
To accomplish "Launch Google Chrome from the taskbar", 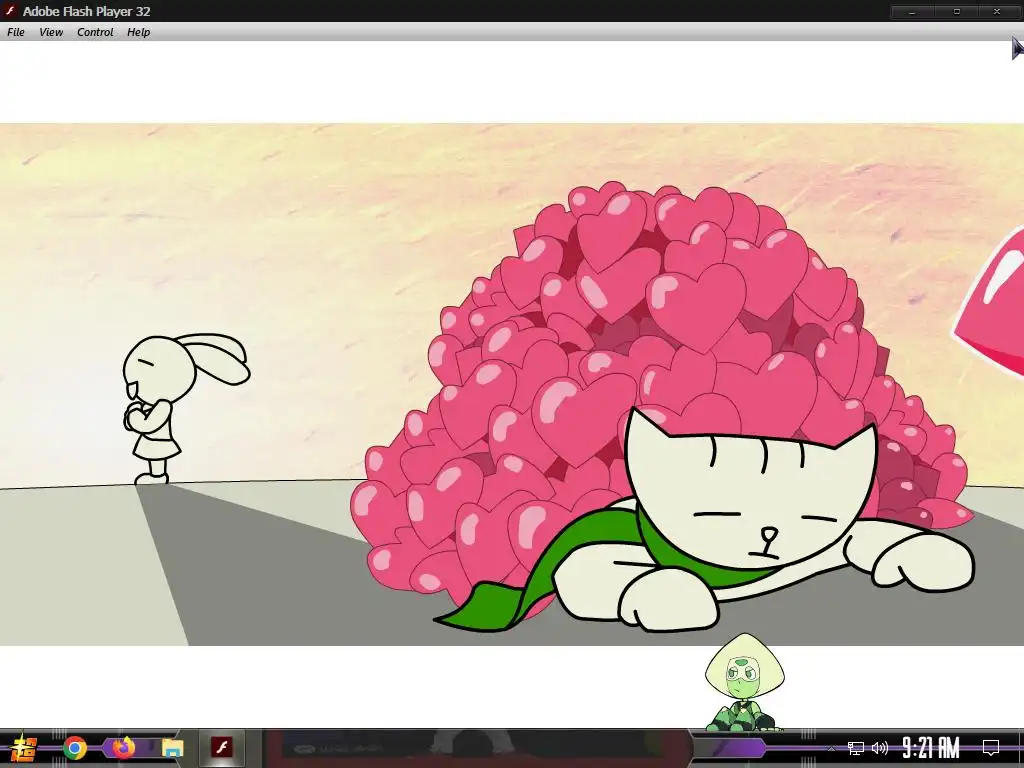I will click(x=75, y=748).
